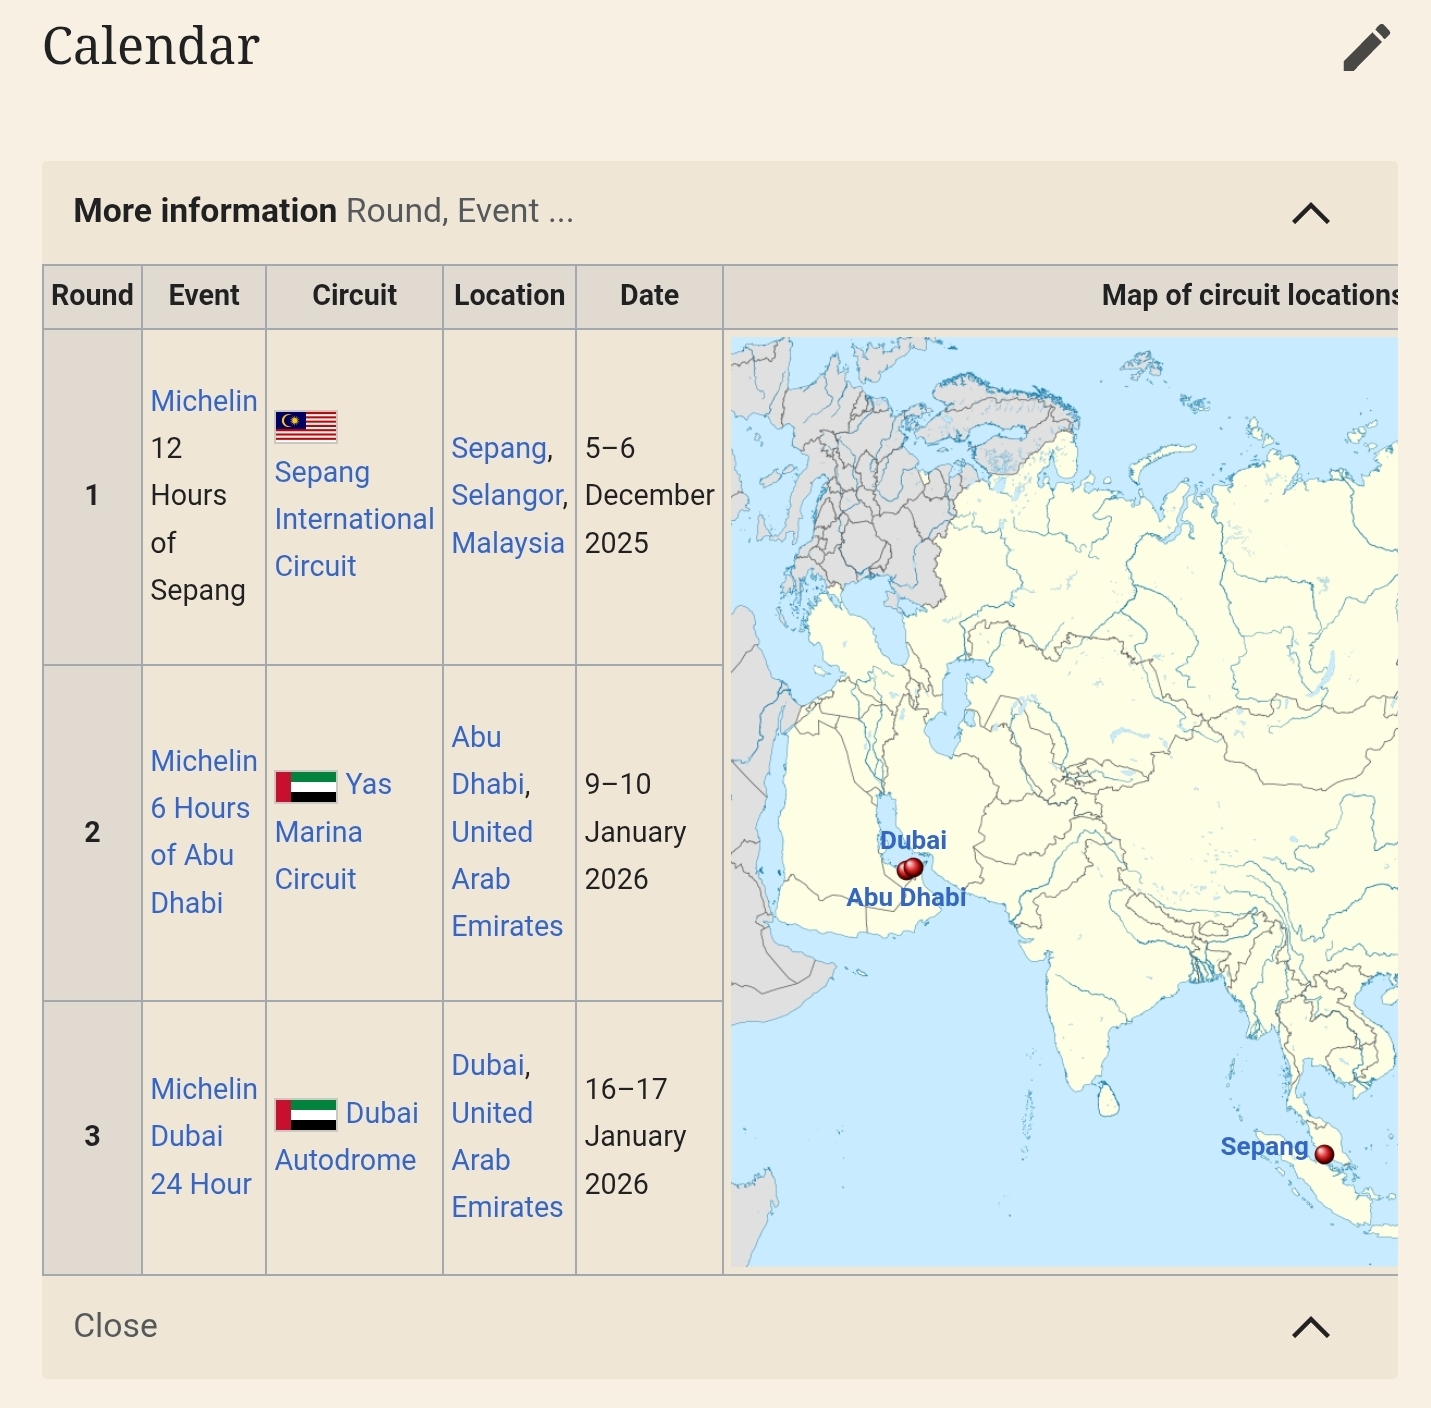The image size is (1431, 1408).
Task: Open the Dubai location link in round 3
Action: pyautogui.click(x=488, y=1065)
